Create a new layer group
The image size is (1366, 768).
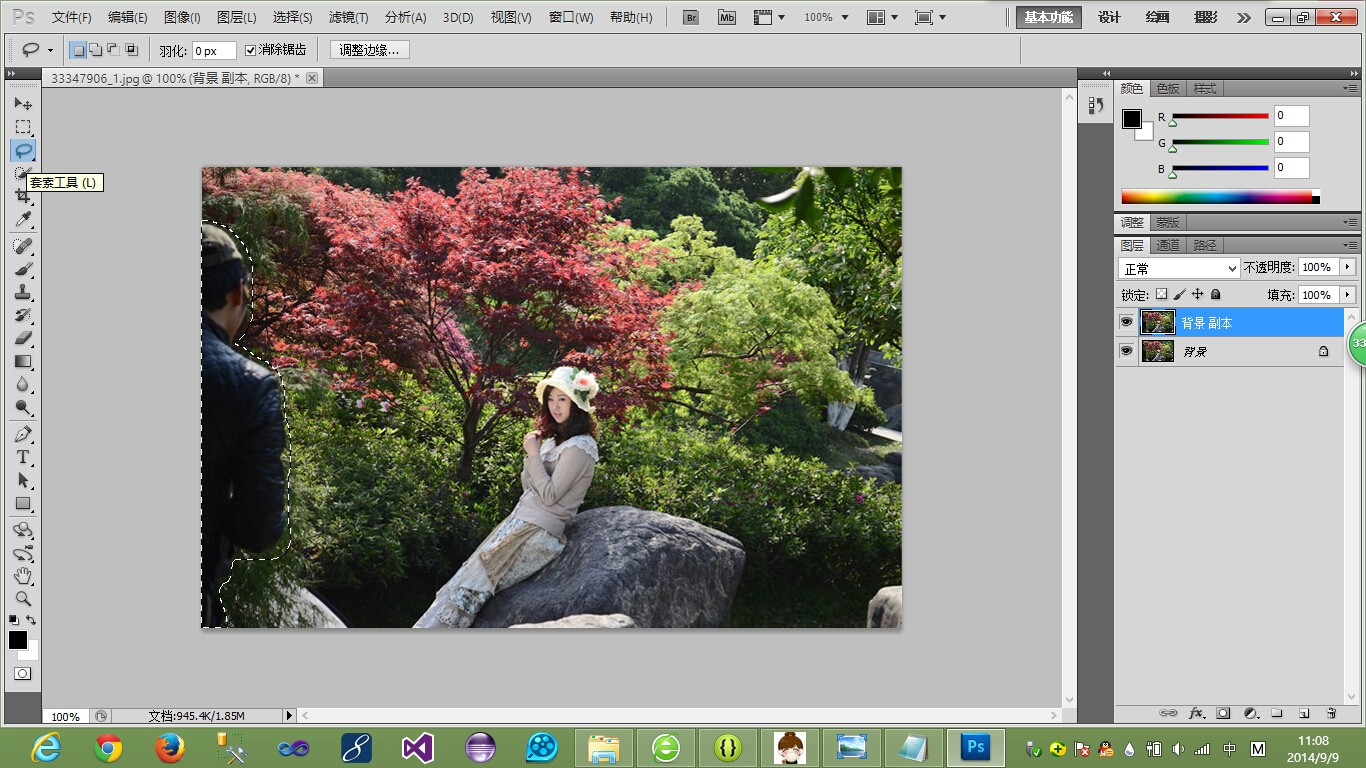click(1277, 713)
